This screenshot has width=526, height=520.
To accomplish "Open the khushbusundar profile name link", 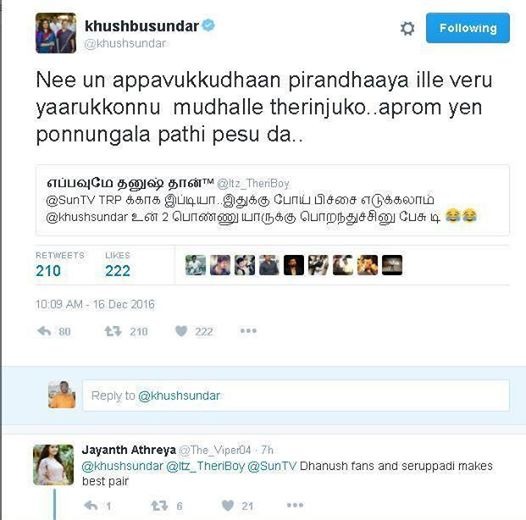I will pos(142,26).
